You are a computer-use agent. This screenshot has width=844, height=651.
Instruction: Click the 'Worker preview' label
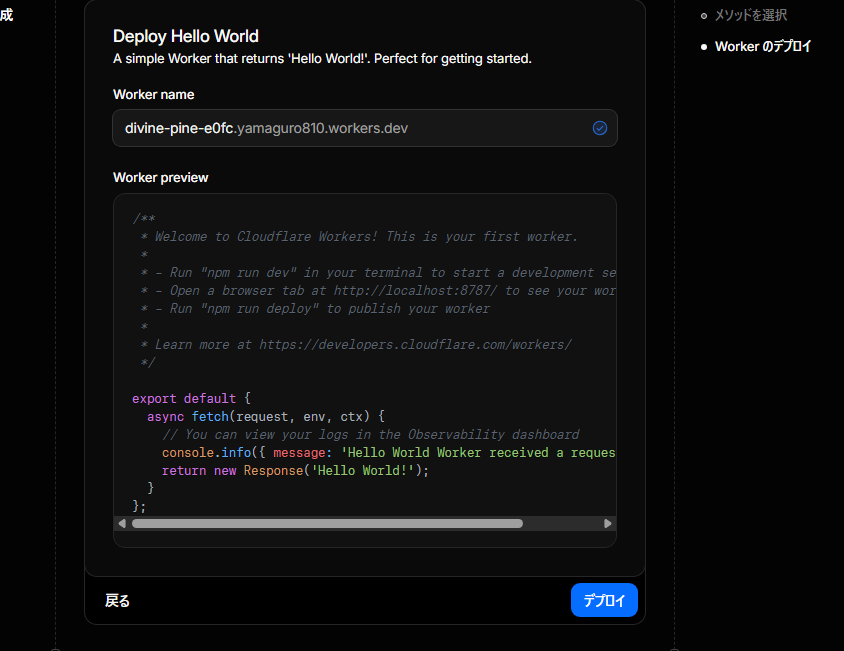[160, 178]
